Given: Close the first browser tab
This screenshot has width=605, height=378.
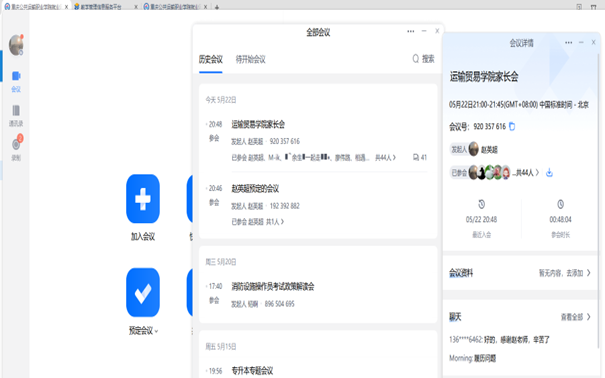Looking at the screenshot, I should [x=66, y=7].
